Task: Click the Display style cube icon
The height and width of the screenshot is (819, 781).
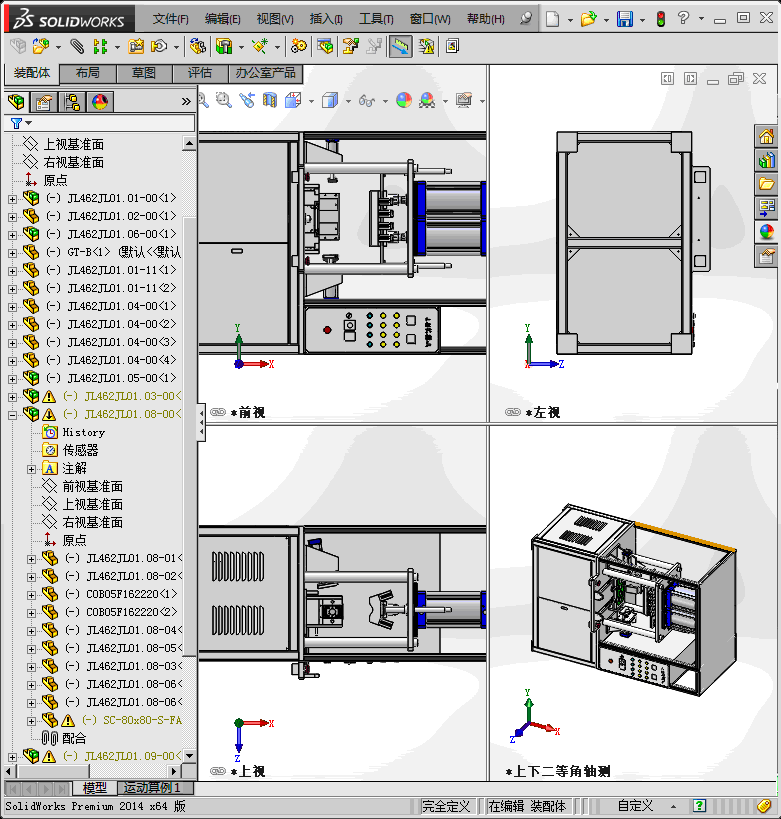Action: [x=330, y=100]
